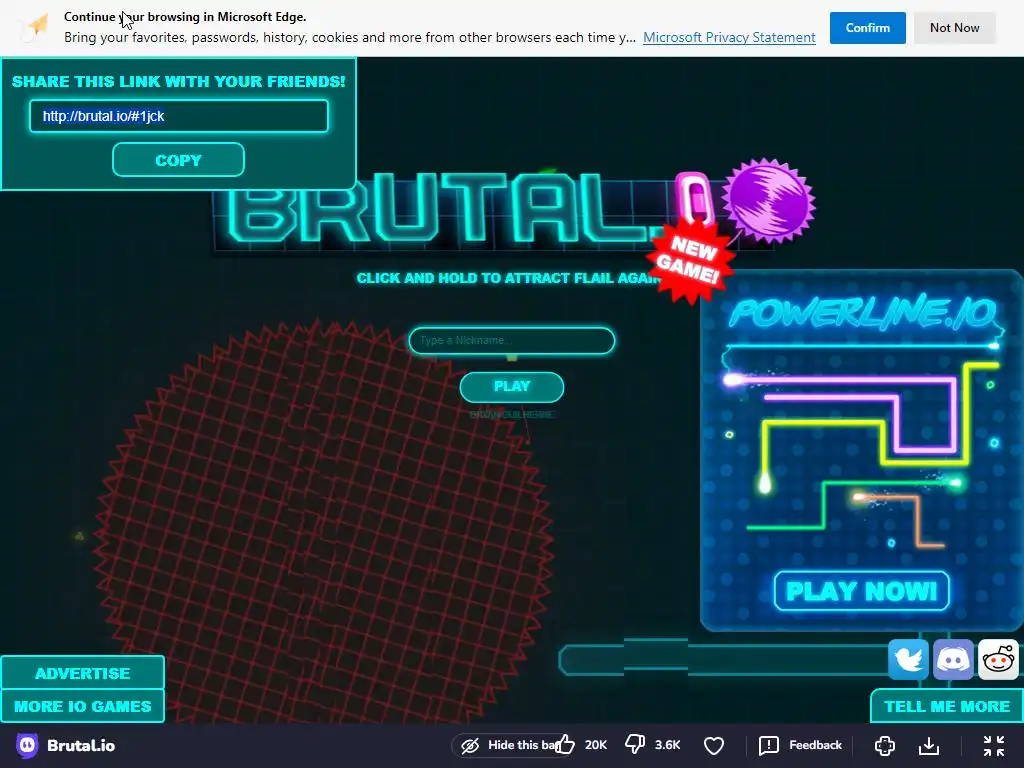Click the thumbs down dislike icon

635,744
